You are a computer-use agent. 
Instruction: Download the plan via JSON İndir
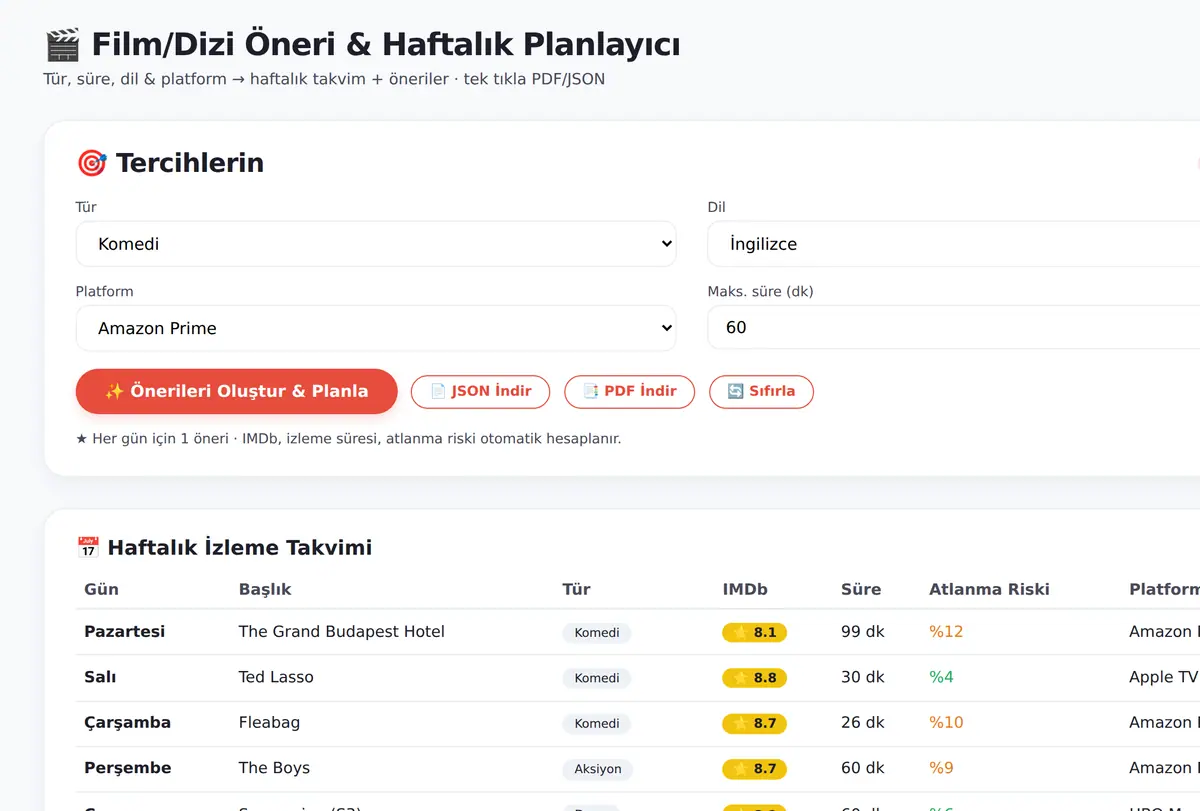point(481,391)
